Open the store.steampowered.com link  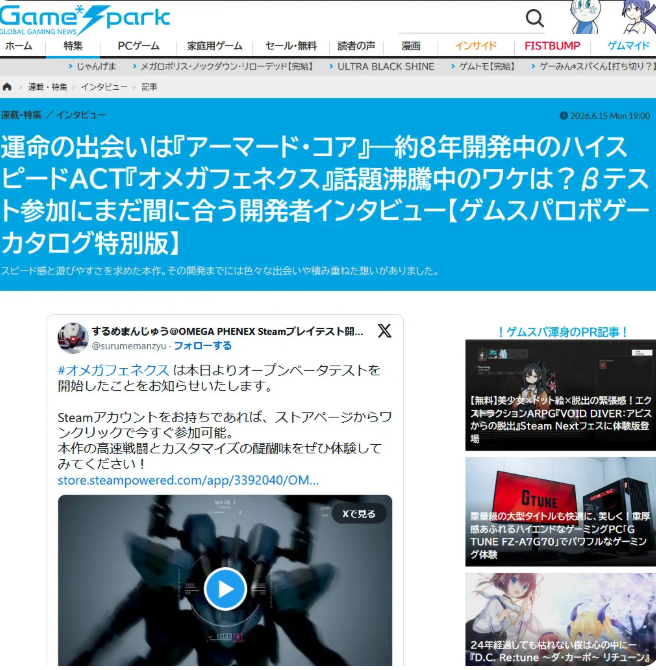188,480
